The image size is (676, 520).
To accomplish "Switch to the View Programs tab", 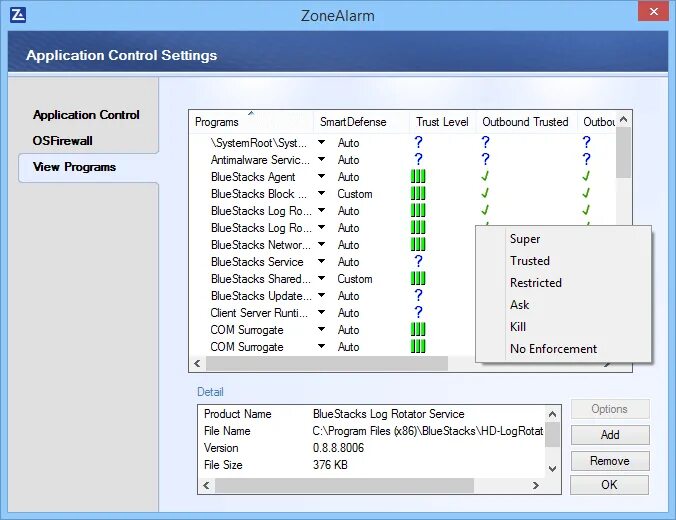I will pyautogui.click(x=88, y=167).
